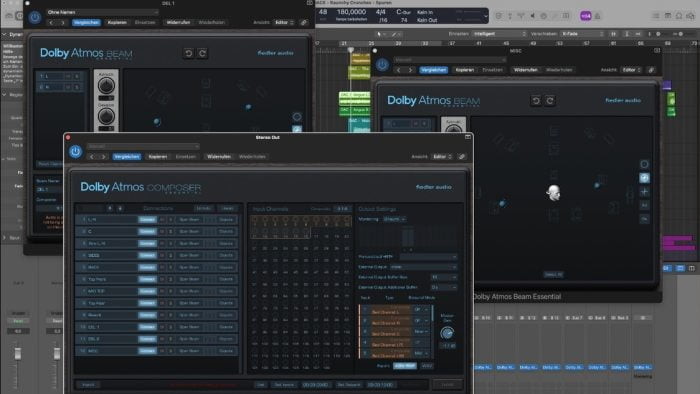Click the link icon in MISC window

651,70
